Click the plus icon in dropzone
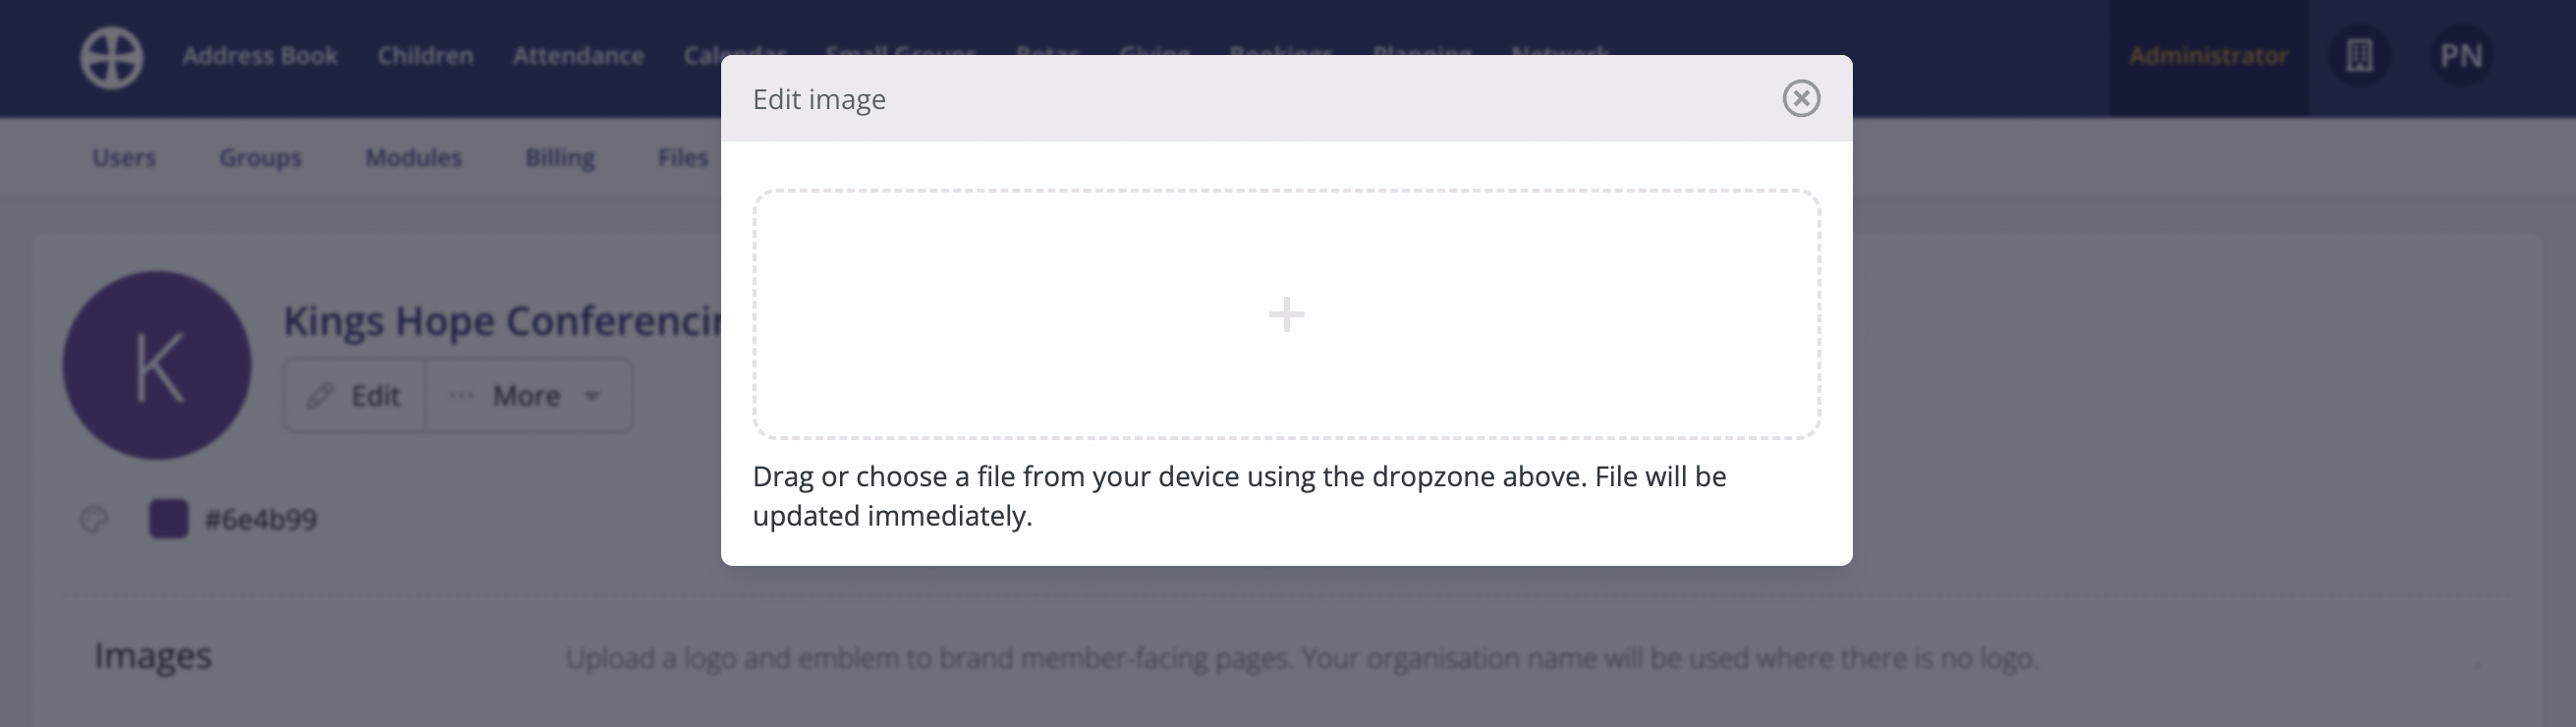This screenshot has width=2576, height=727. tap(1286, 314)
